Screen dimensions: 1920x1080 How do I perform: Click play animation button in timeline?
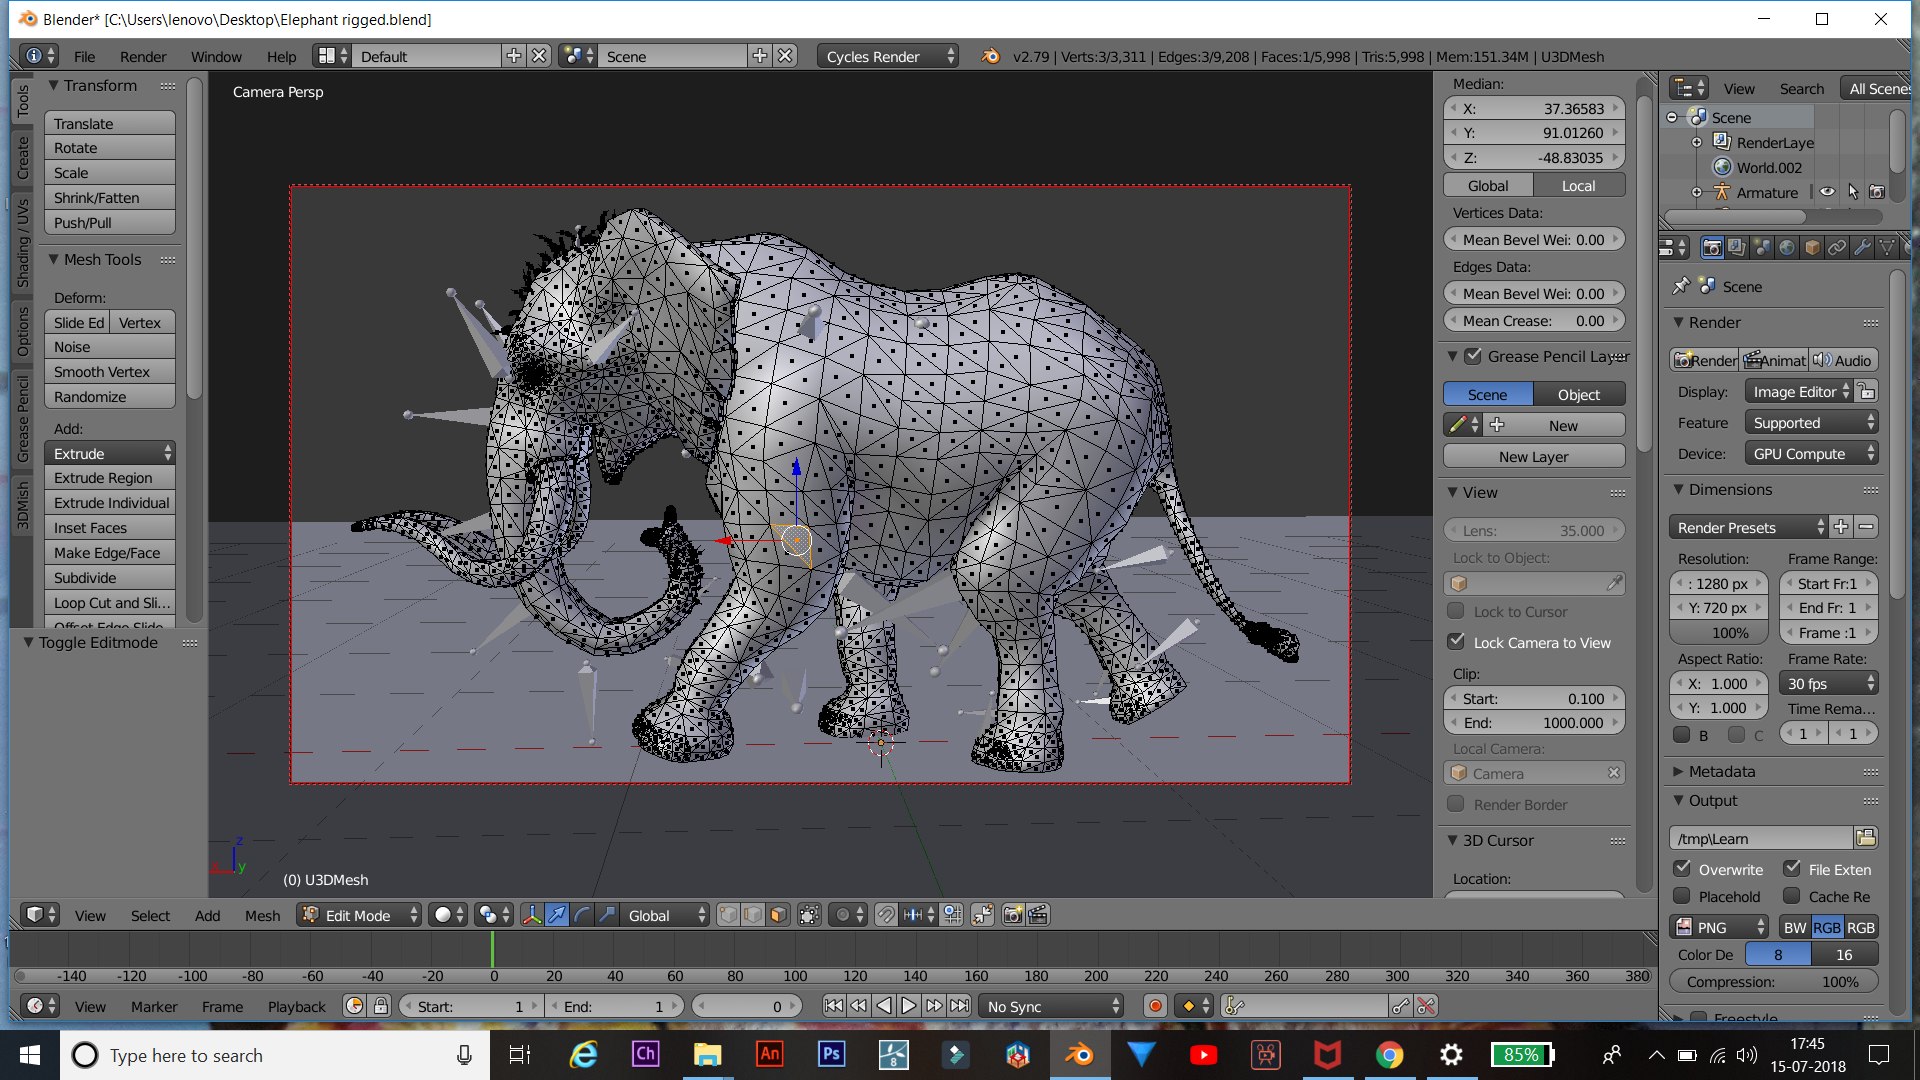(909, 1006)
